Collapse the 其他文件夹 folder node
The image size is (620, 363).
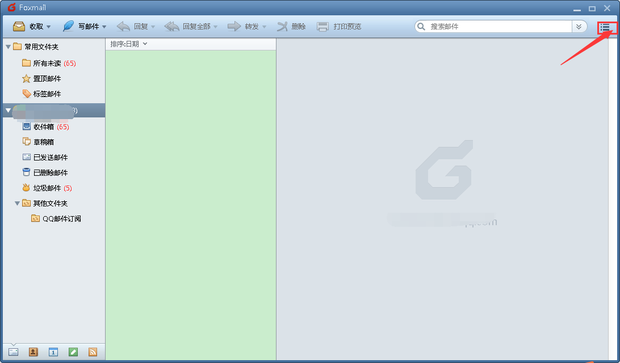pyautogui.click(x=17, y=203)
